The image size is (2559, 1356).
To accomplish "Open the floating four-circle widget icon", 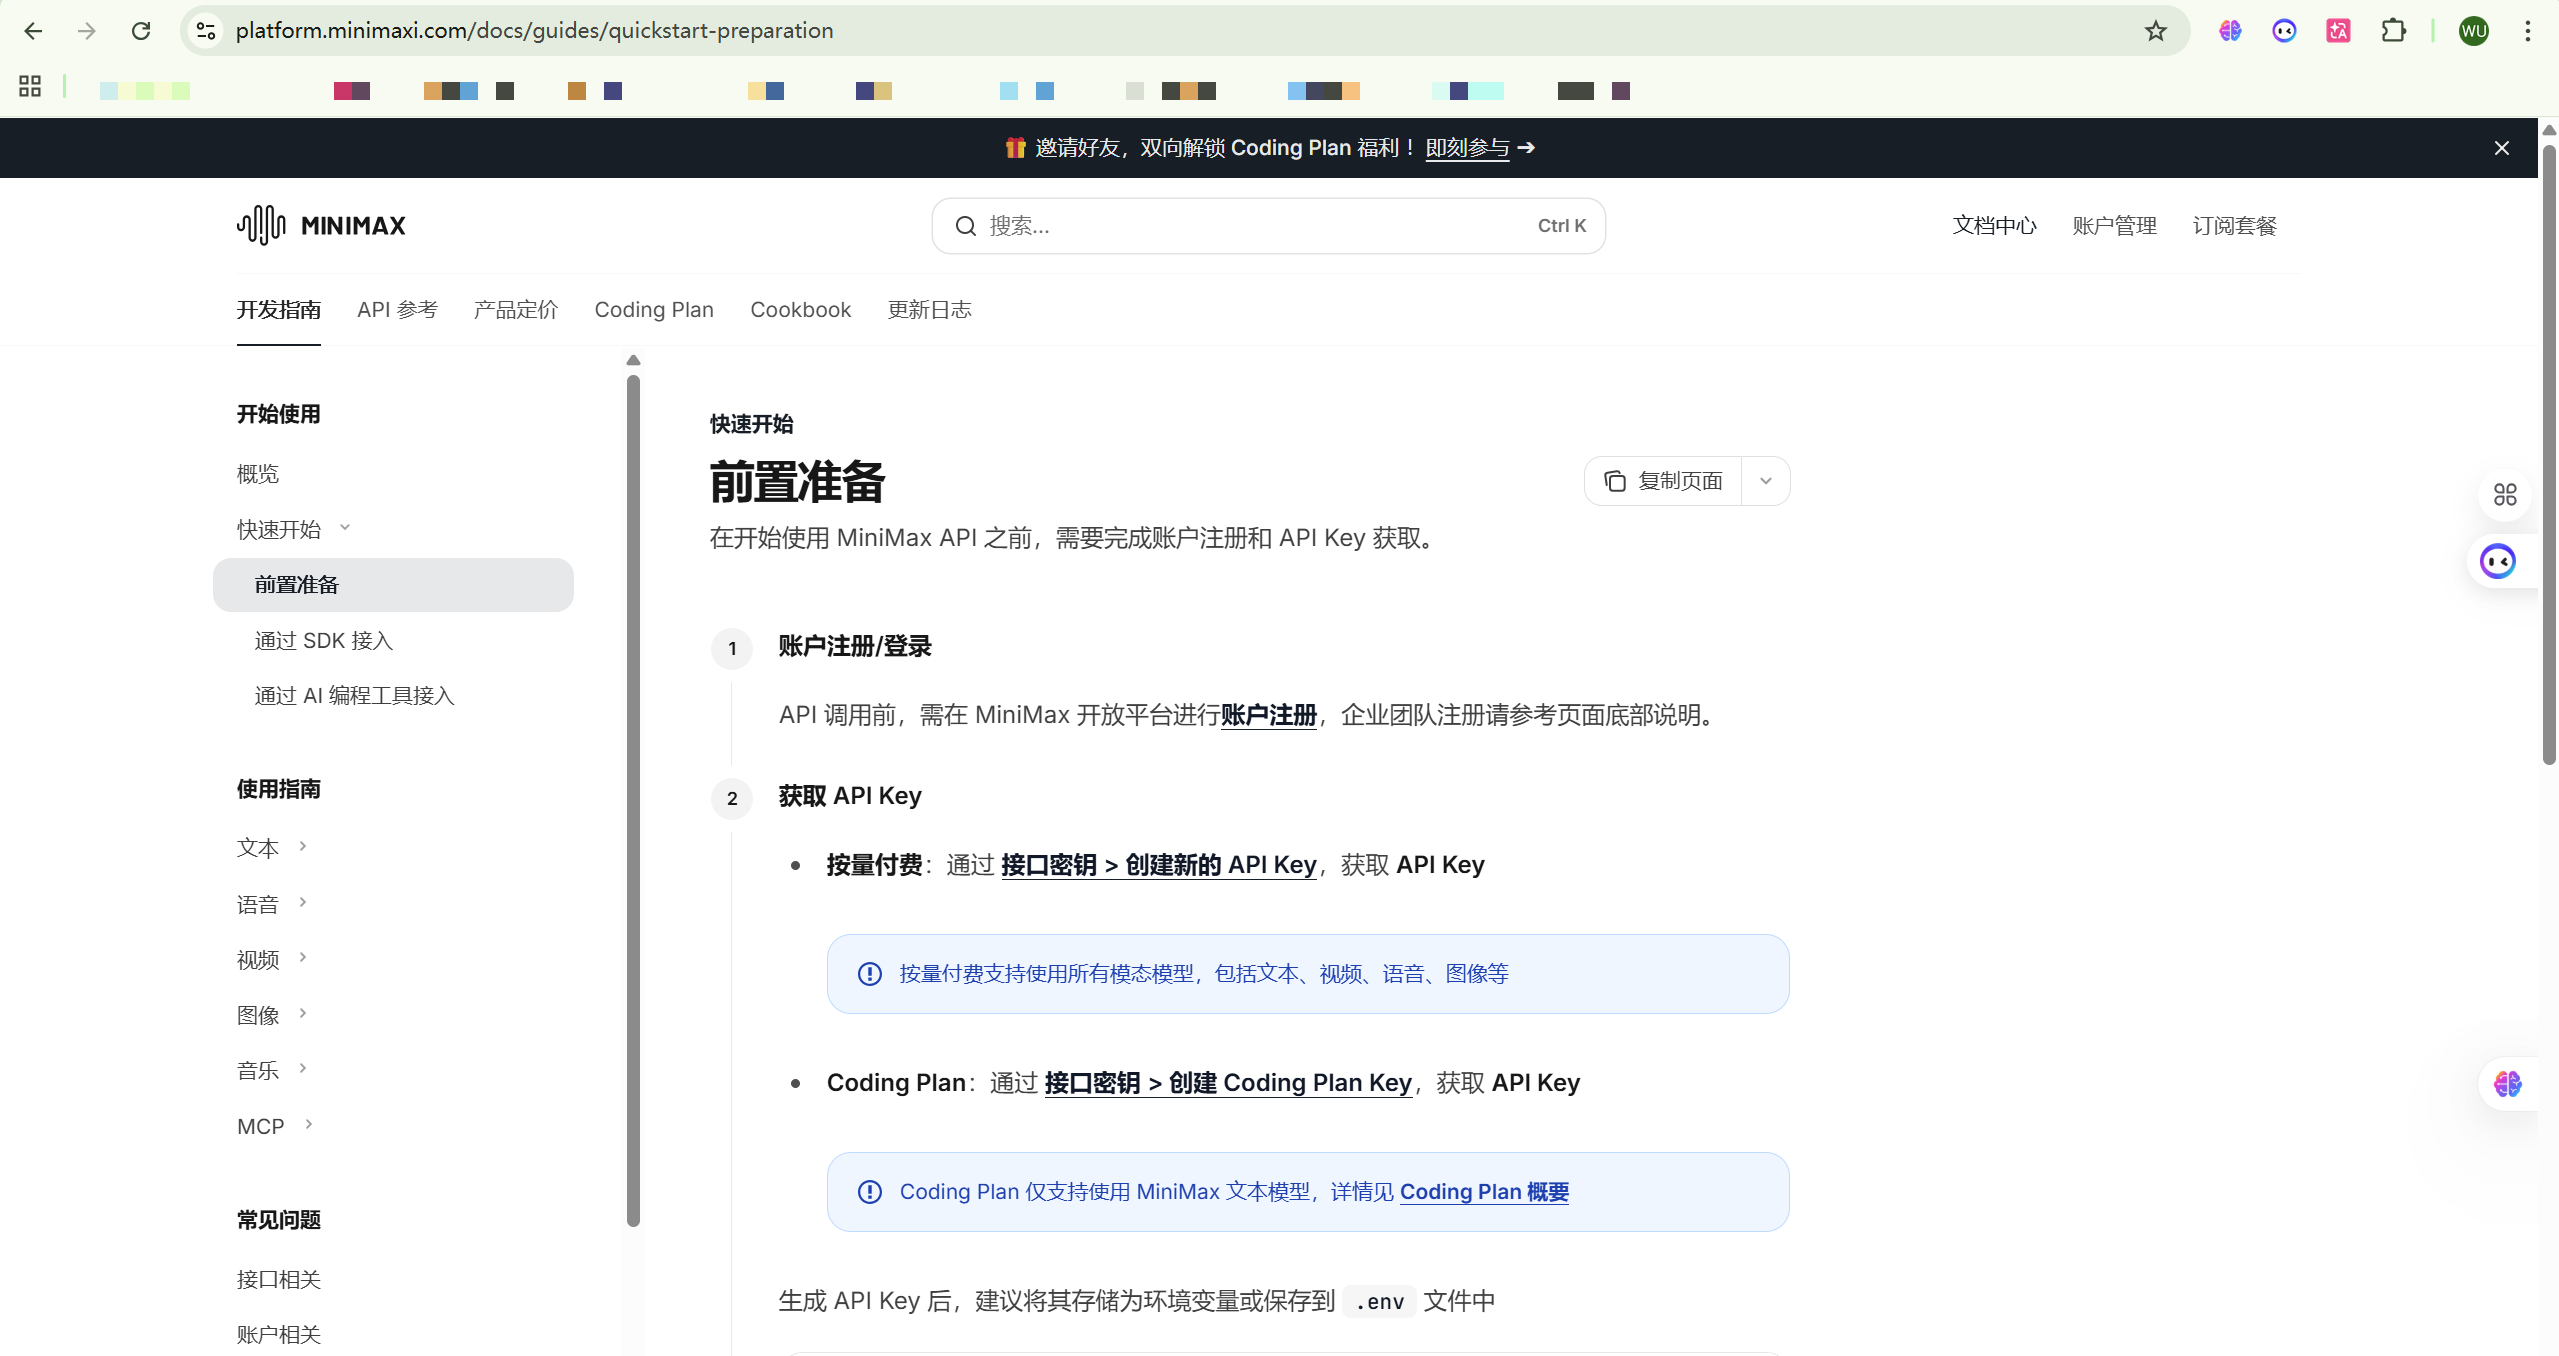I will tap(2504, 495).
